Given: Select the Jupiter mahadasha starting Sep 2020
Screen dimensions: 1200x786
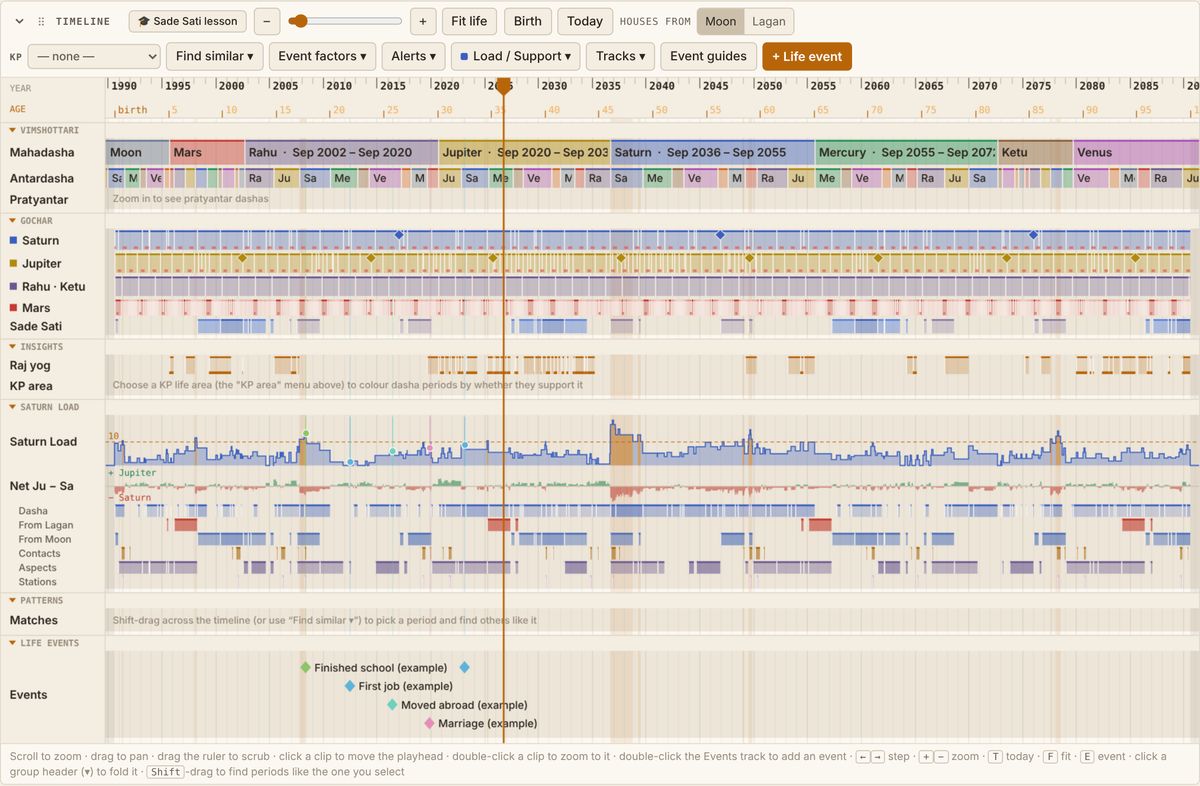Looking at the screenshot, I should (525, 153).
